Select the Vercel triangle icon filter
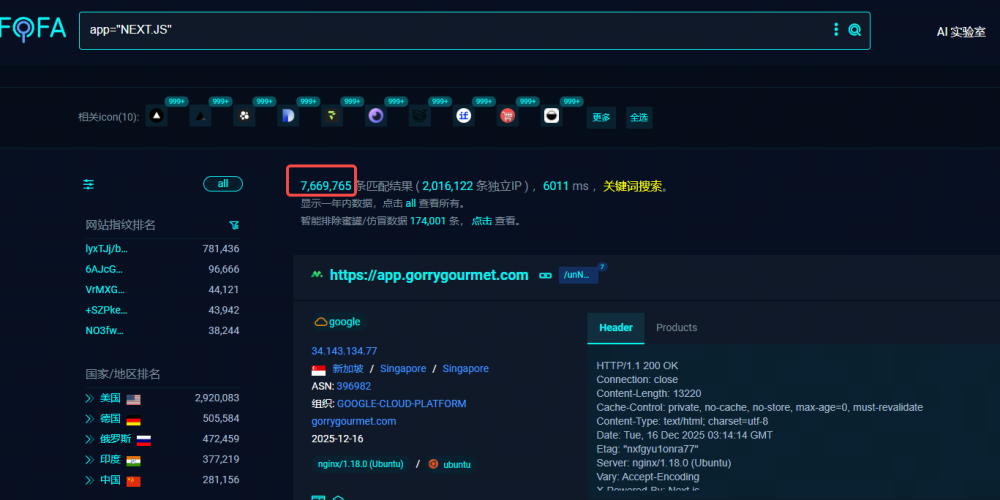This screenshot has height=500, width=1000. point(155,117)
